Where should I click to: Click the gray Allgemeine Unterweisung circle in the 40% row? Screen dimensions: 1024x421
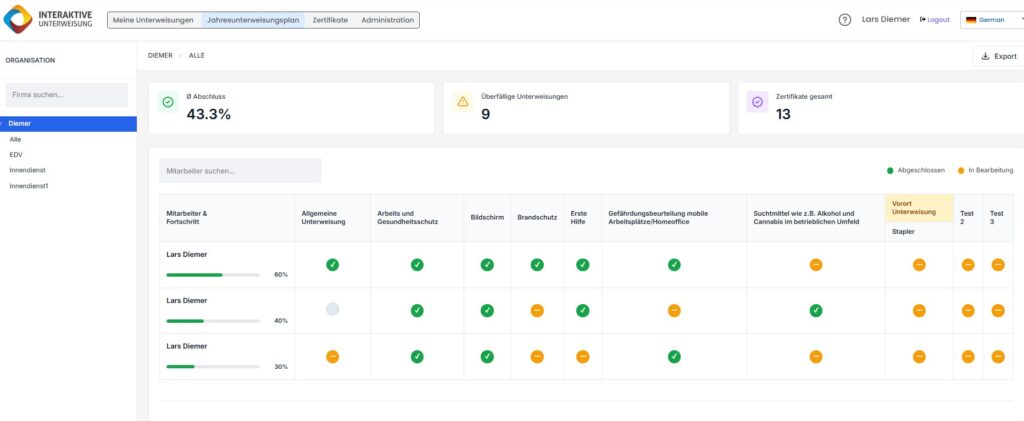pyautogui.click(x=332, y=310)
